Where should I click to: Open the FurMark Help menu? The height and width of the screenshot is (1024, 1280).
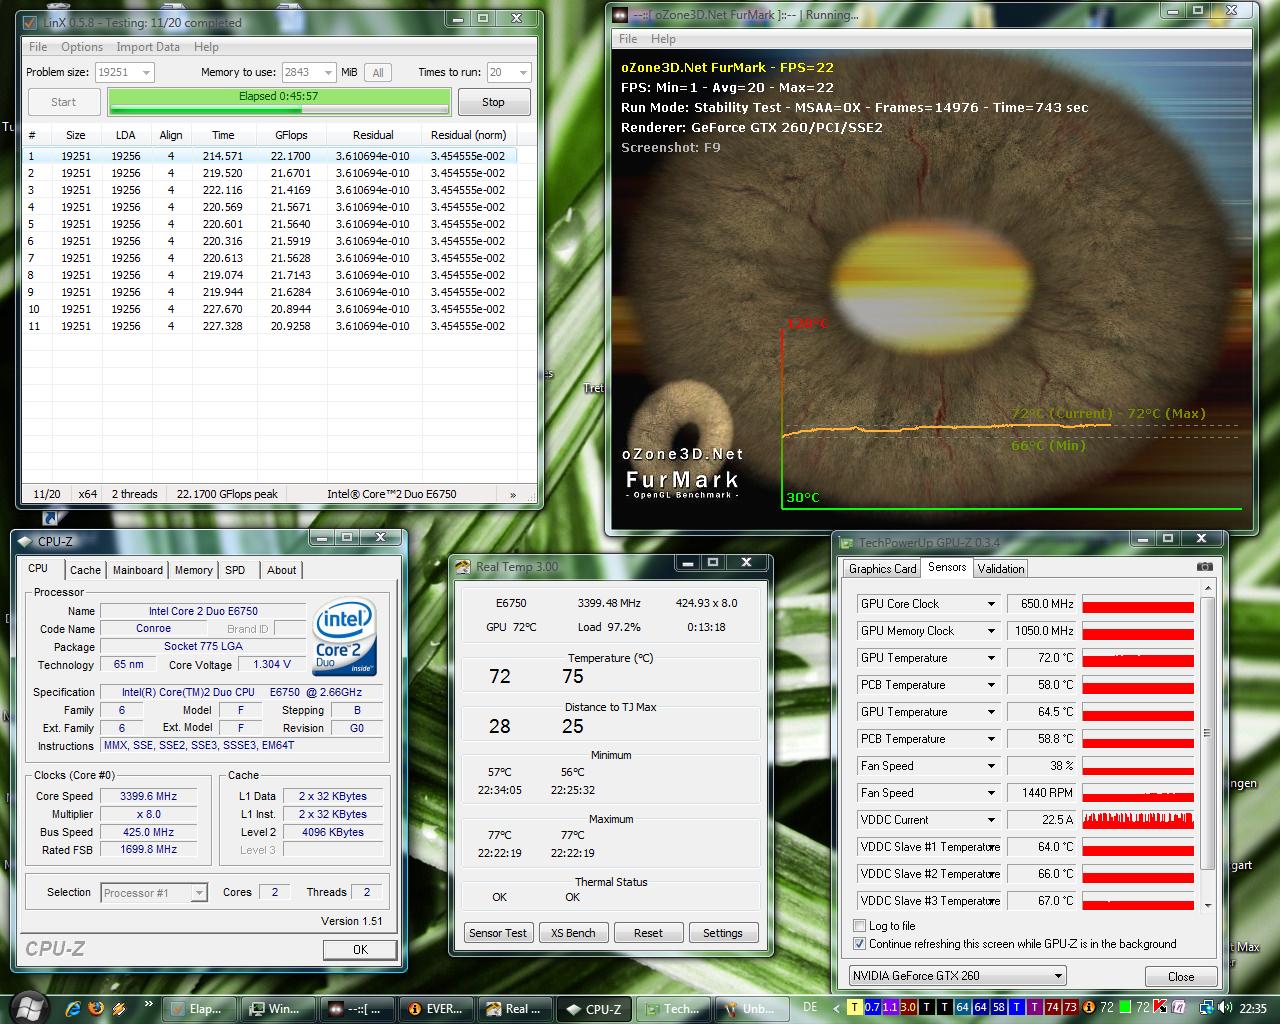coord(663,39)
